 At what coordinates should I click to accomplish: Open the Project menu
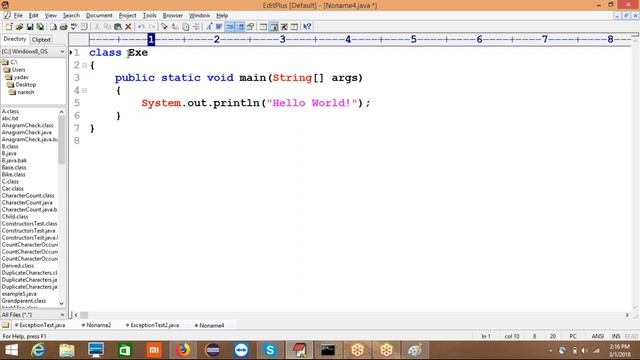(127, 16)
